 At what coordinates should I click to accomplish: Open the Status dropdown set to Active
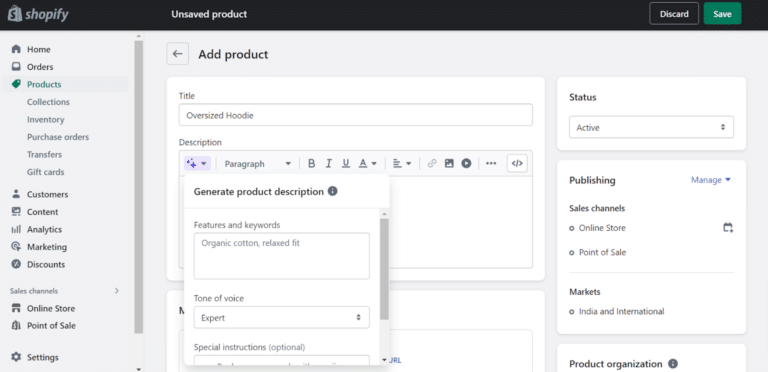coord(651,127)
